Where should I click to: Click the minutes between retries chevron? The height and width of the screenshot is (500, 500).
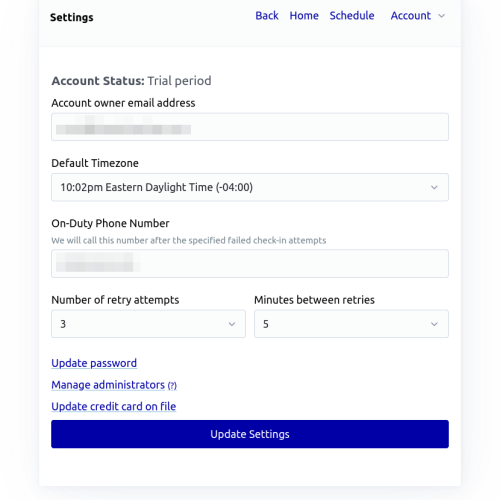pos(434,324)
